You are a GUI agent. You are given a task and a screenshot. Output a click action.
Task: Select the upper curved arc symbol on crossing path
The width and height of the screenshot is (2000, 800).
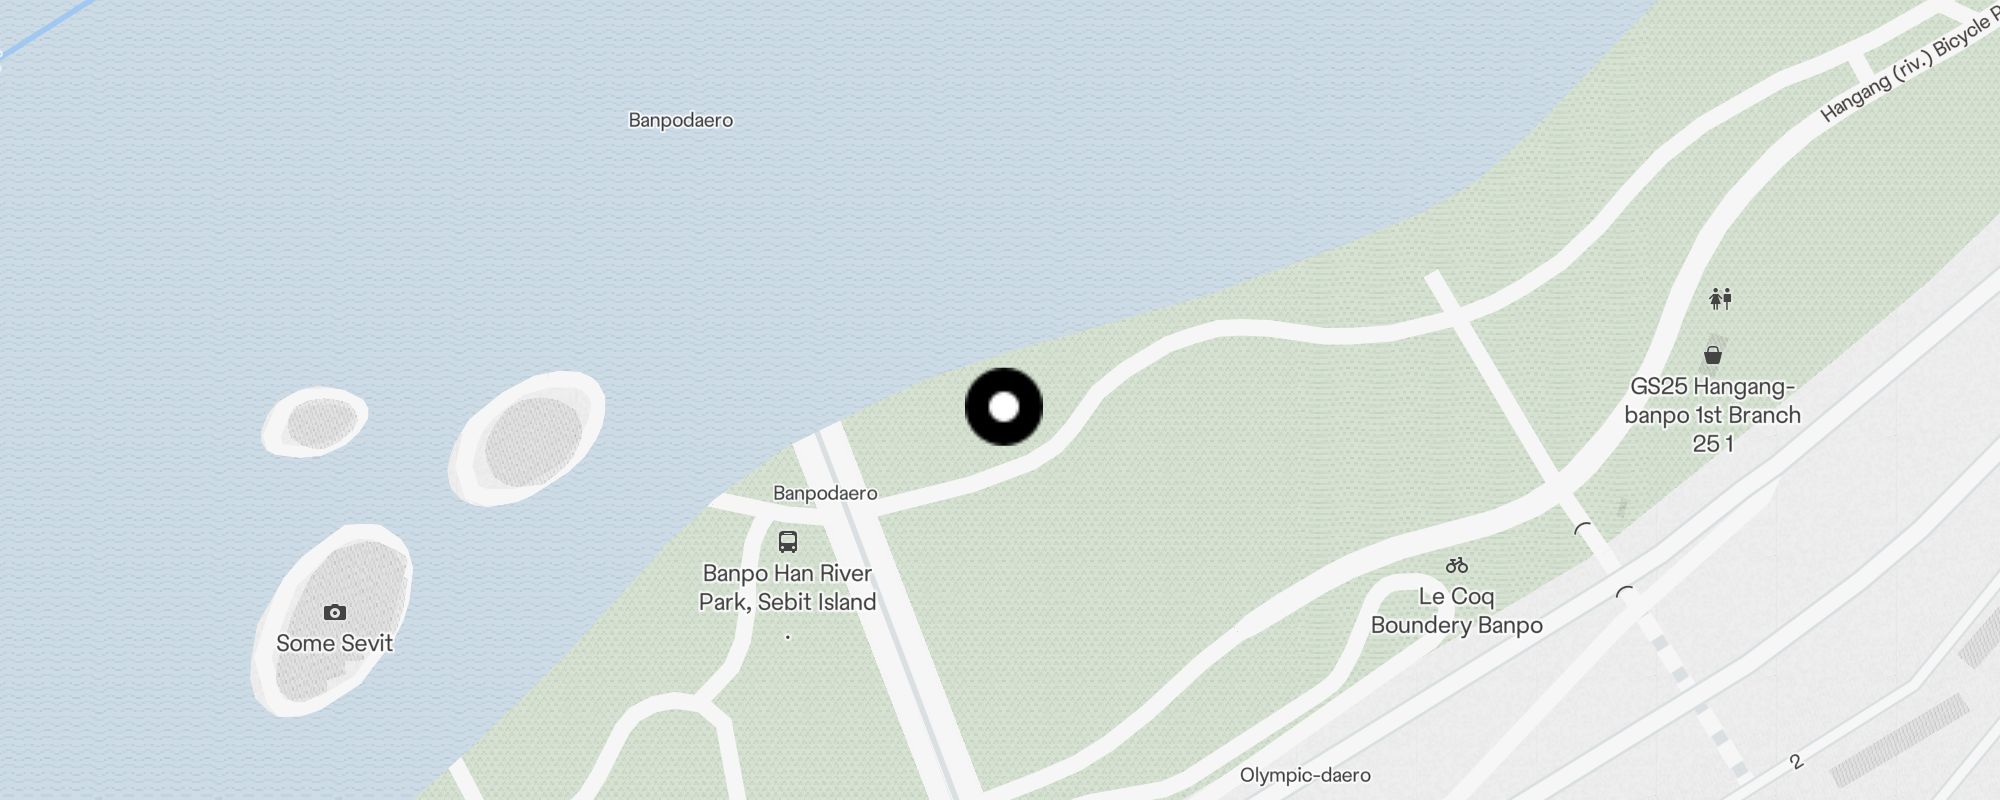click(x=1583, y=529)
